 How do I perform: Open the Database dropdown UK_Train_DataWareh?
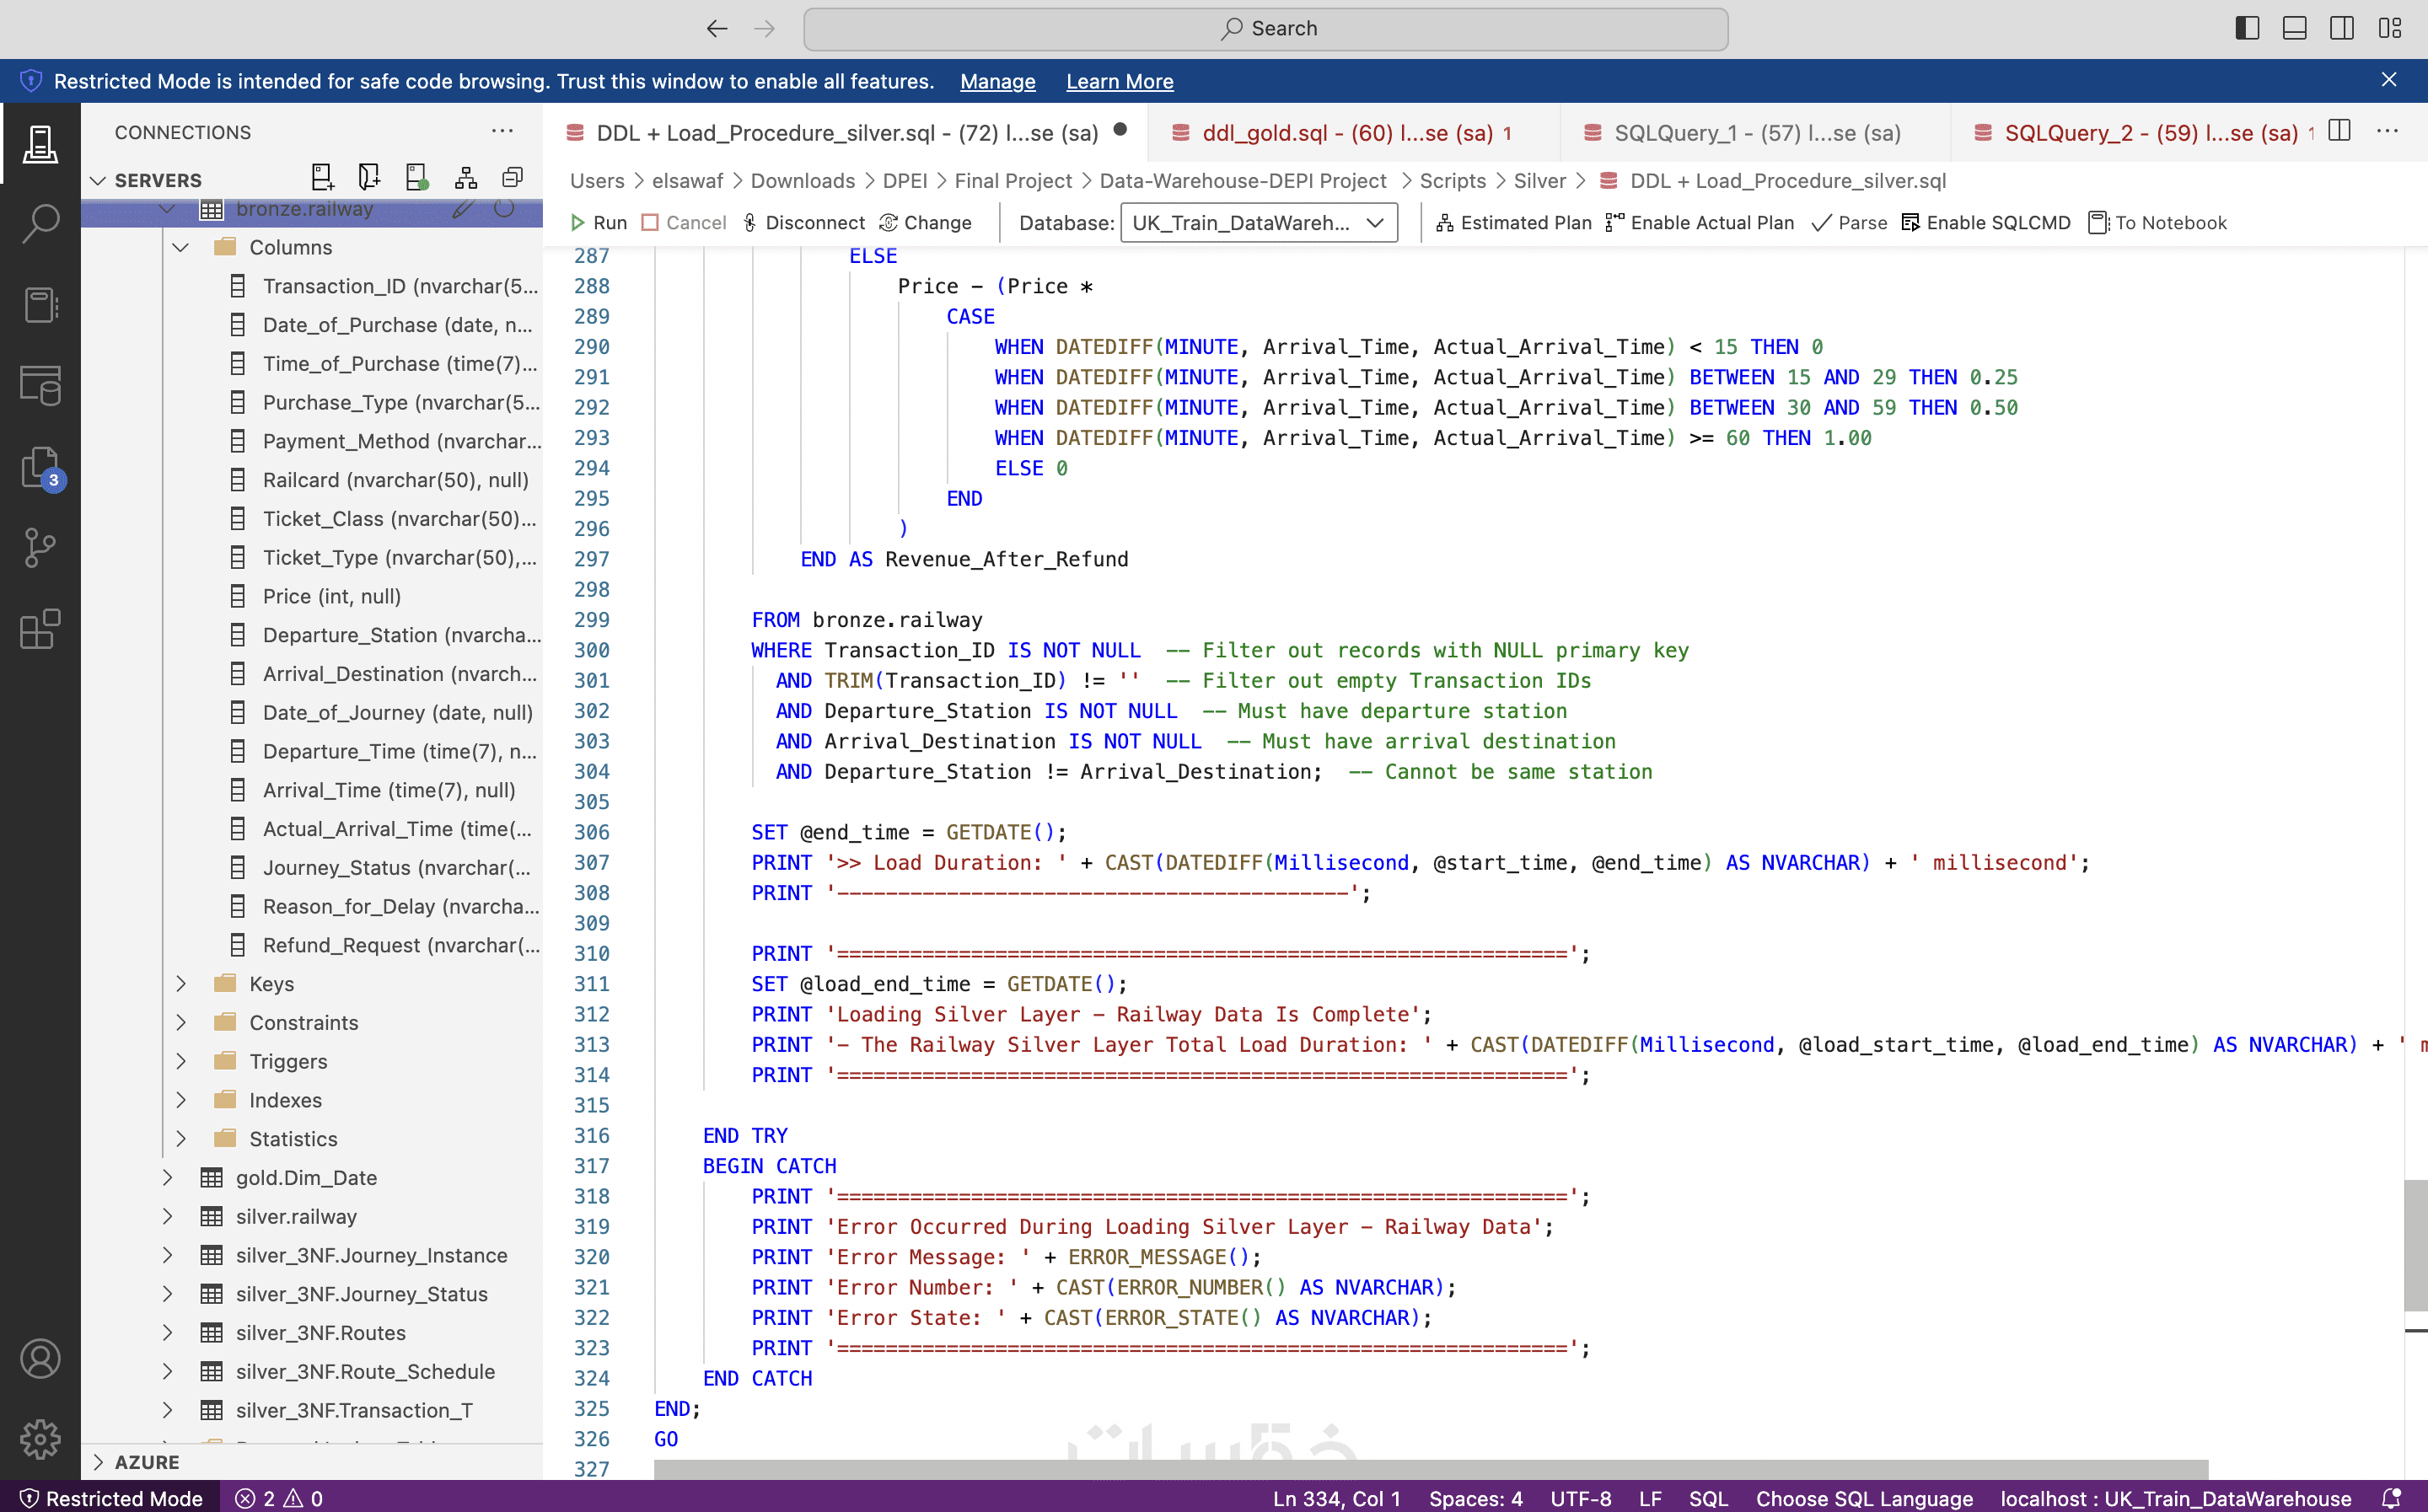[x=1258, y=223]
